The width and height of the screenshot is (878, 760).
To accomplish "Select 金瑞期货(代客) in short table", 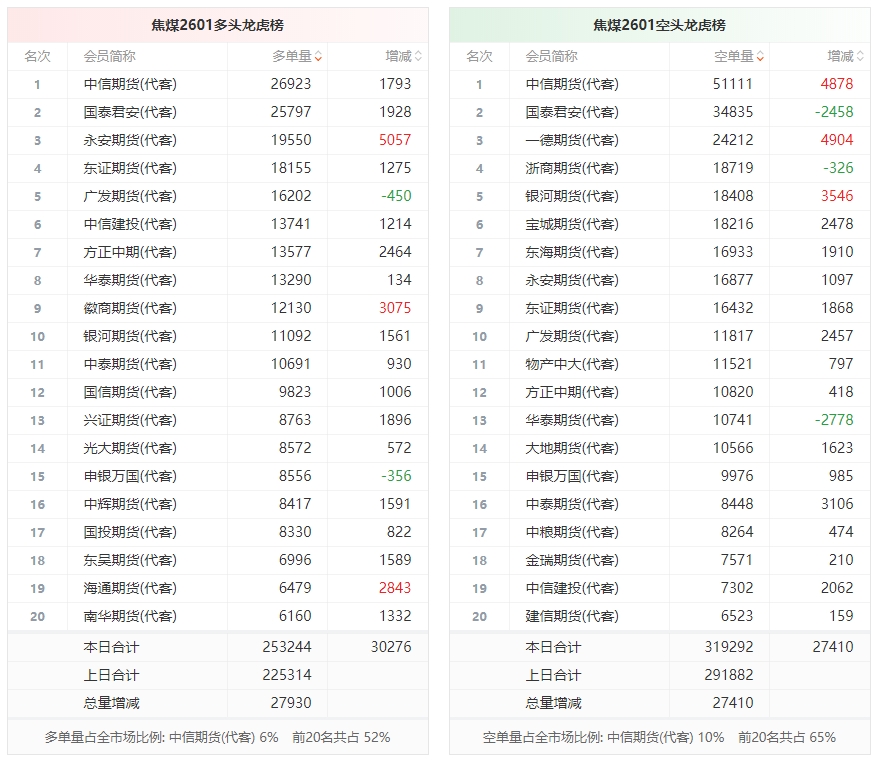I will tap(572, 560).
